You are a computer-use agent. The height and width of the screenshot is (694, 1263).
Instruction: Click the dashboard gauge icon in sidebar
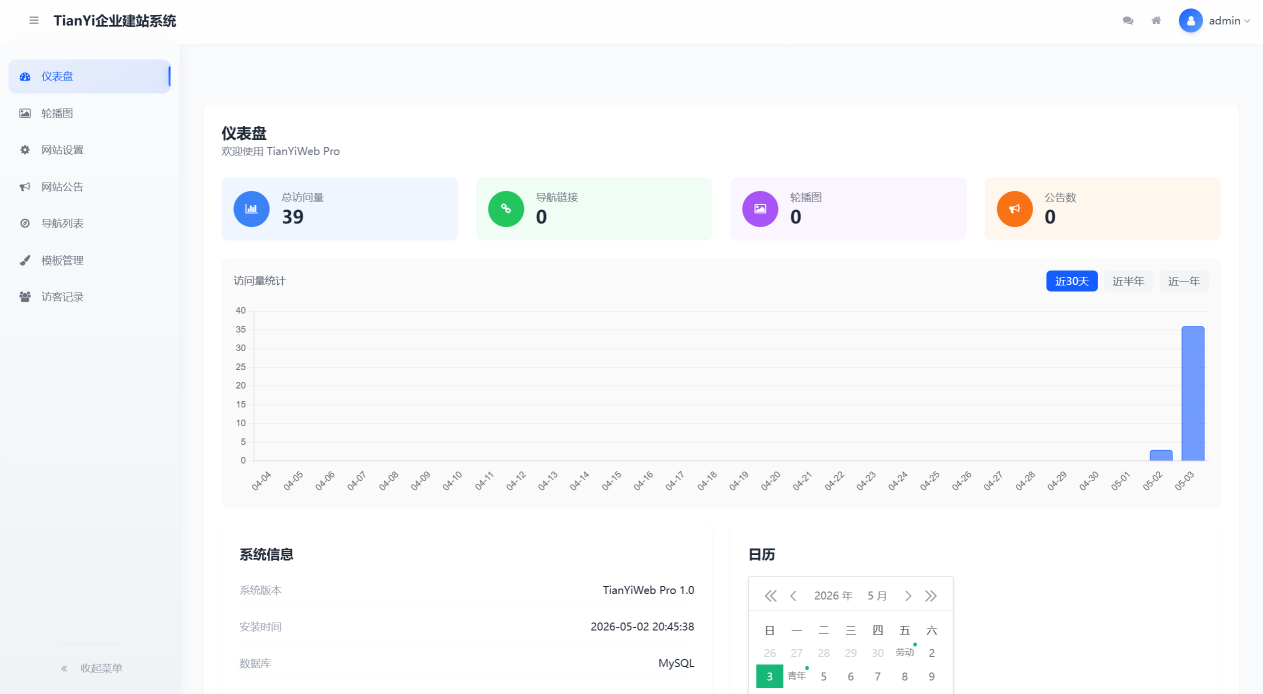click(x=25, y=76)
